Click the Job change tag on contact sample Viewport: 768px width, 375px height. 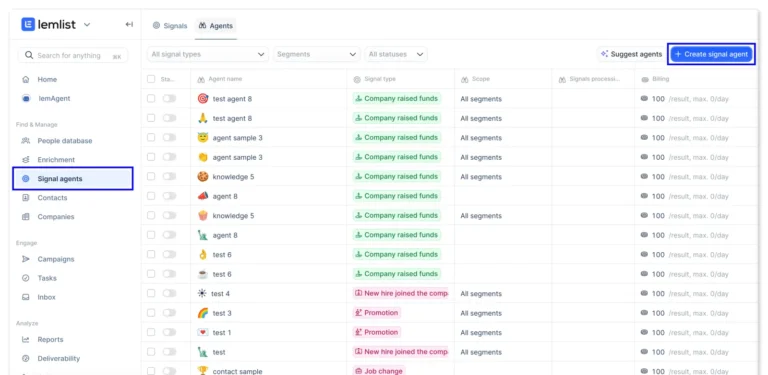point(379,371)
